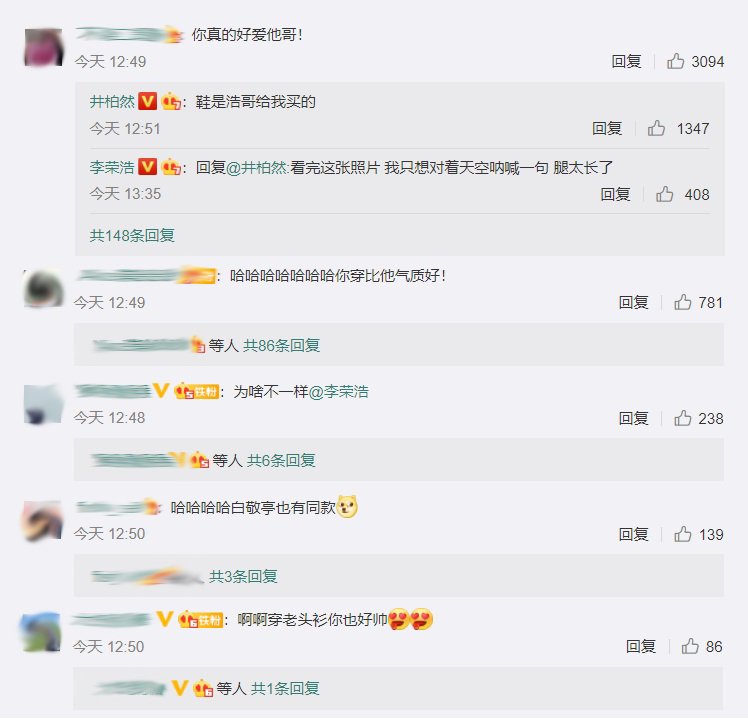Reply to 李荣浩's 13:35 comment
Screen dimensions: 748x719
pos(615,194)
